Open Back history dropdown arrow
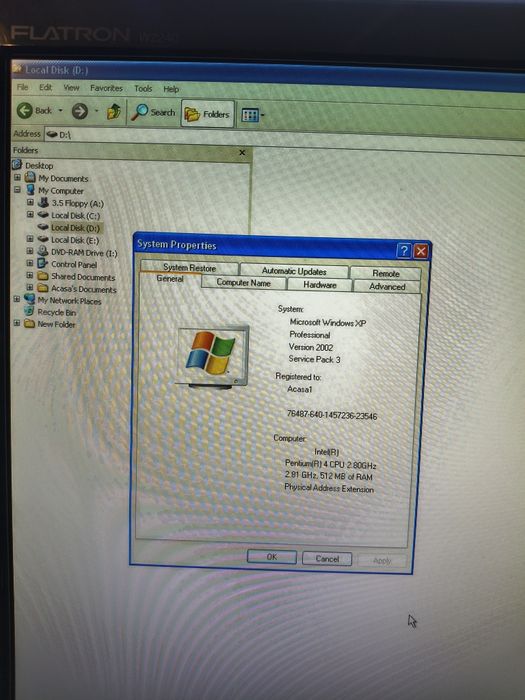 pos(60,110)
